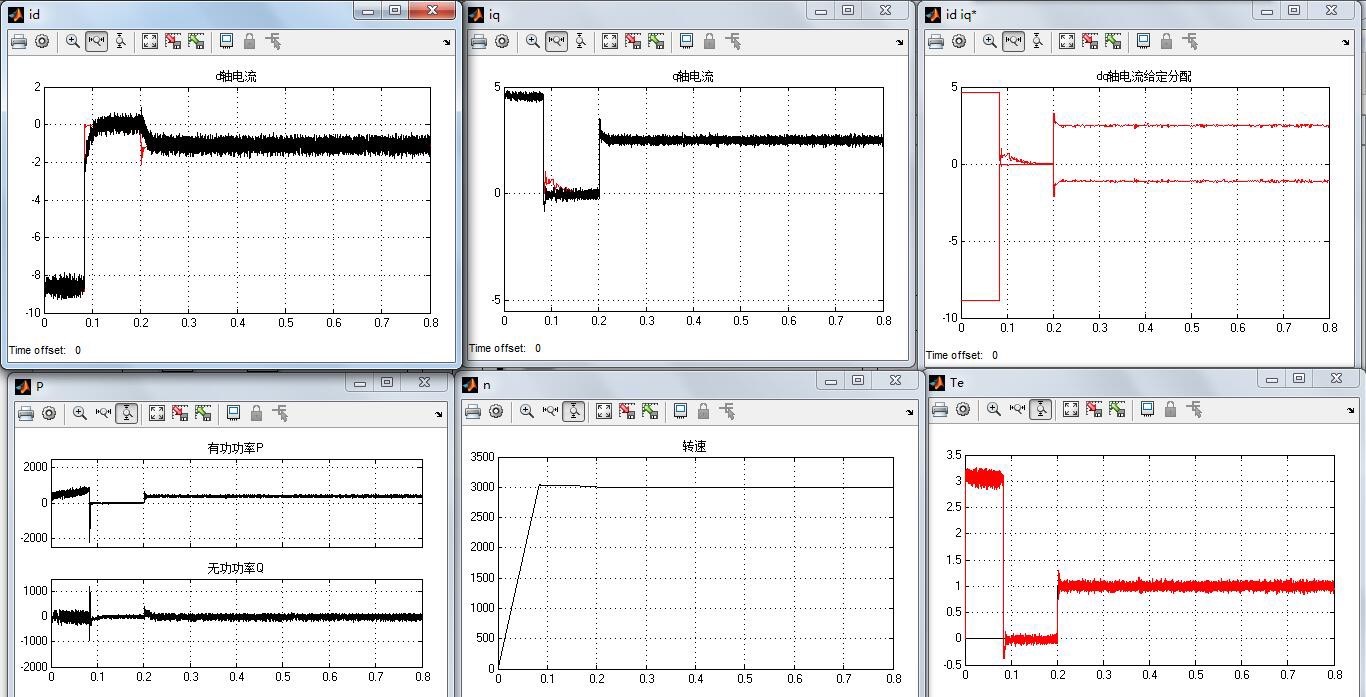Screen dimensions: 1366x697
Task: Click the '有功功率P' subplot title
Action: point(236,448)
